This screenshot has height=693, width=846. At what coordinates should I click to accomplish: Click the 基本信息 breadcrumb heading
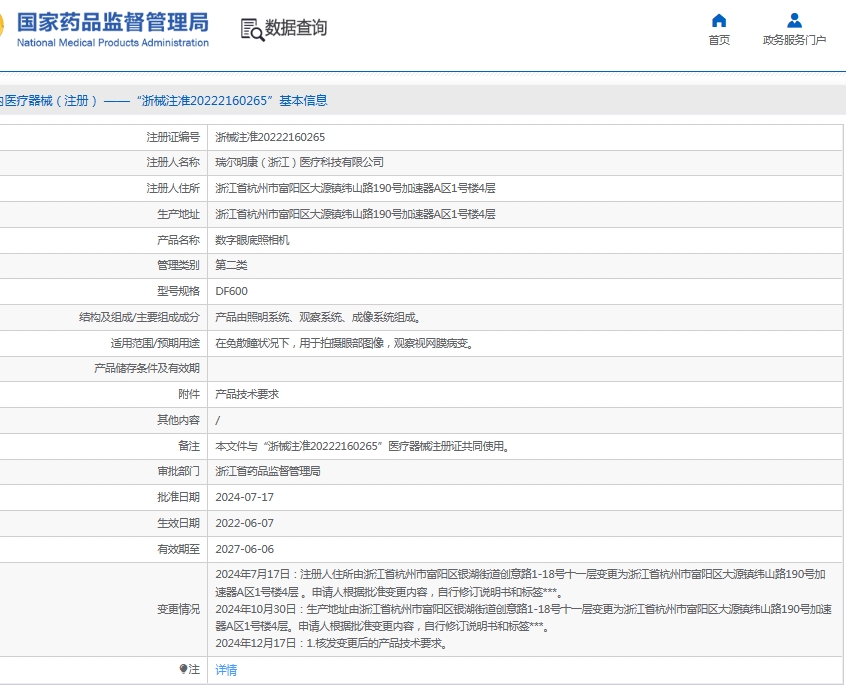point(303,100)
